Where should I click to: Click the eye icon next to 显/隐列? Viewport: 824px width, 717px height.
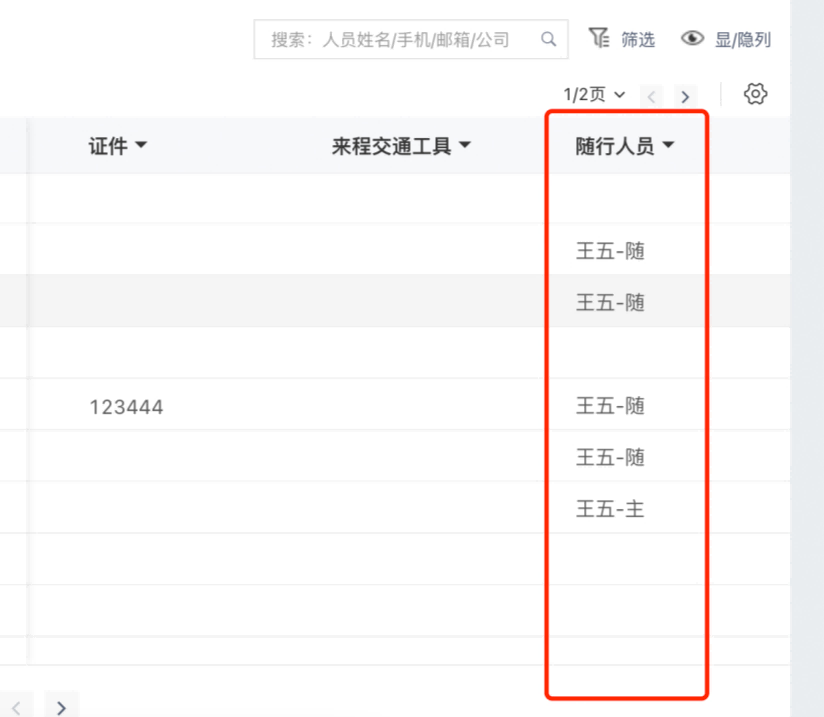[693, 38]
